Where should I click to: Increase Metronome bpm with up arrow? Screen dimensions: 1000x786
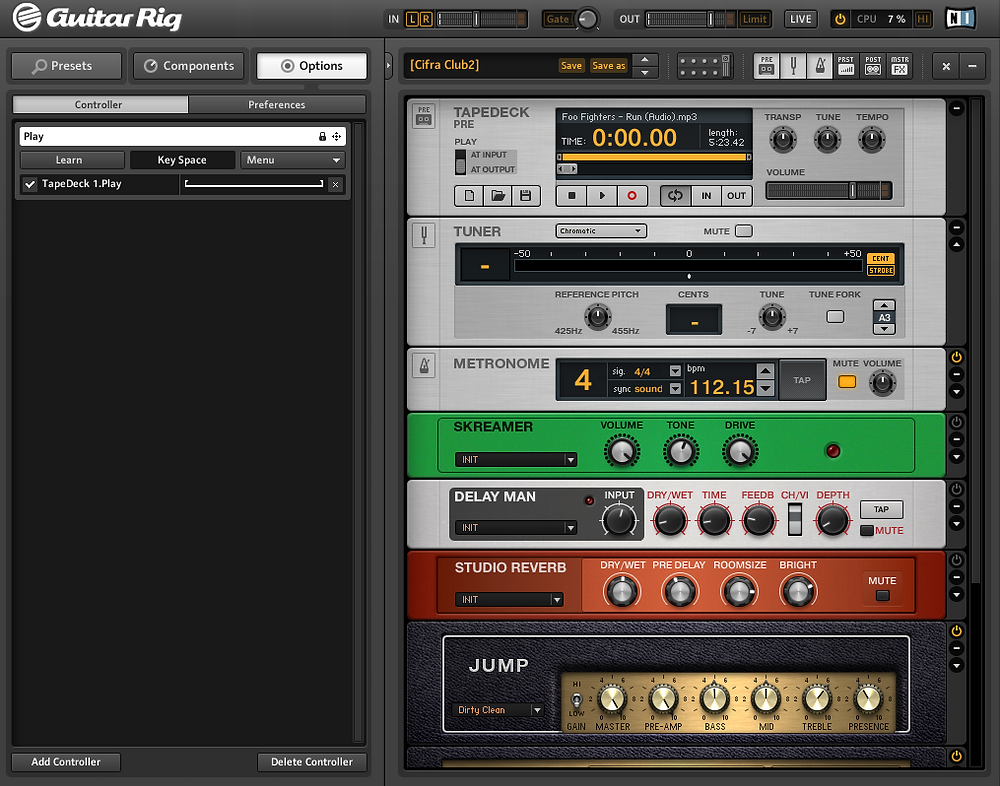point(765,371)
